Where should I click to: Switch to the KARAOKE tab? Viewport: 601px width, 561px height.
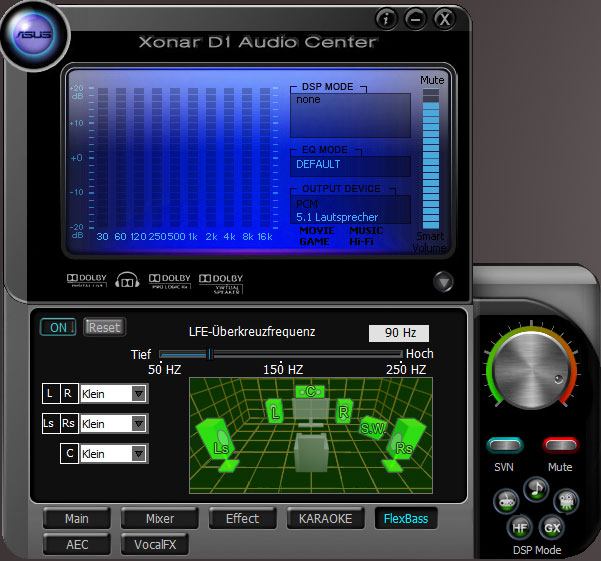[325, 518]
